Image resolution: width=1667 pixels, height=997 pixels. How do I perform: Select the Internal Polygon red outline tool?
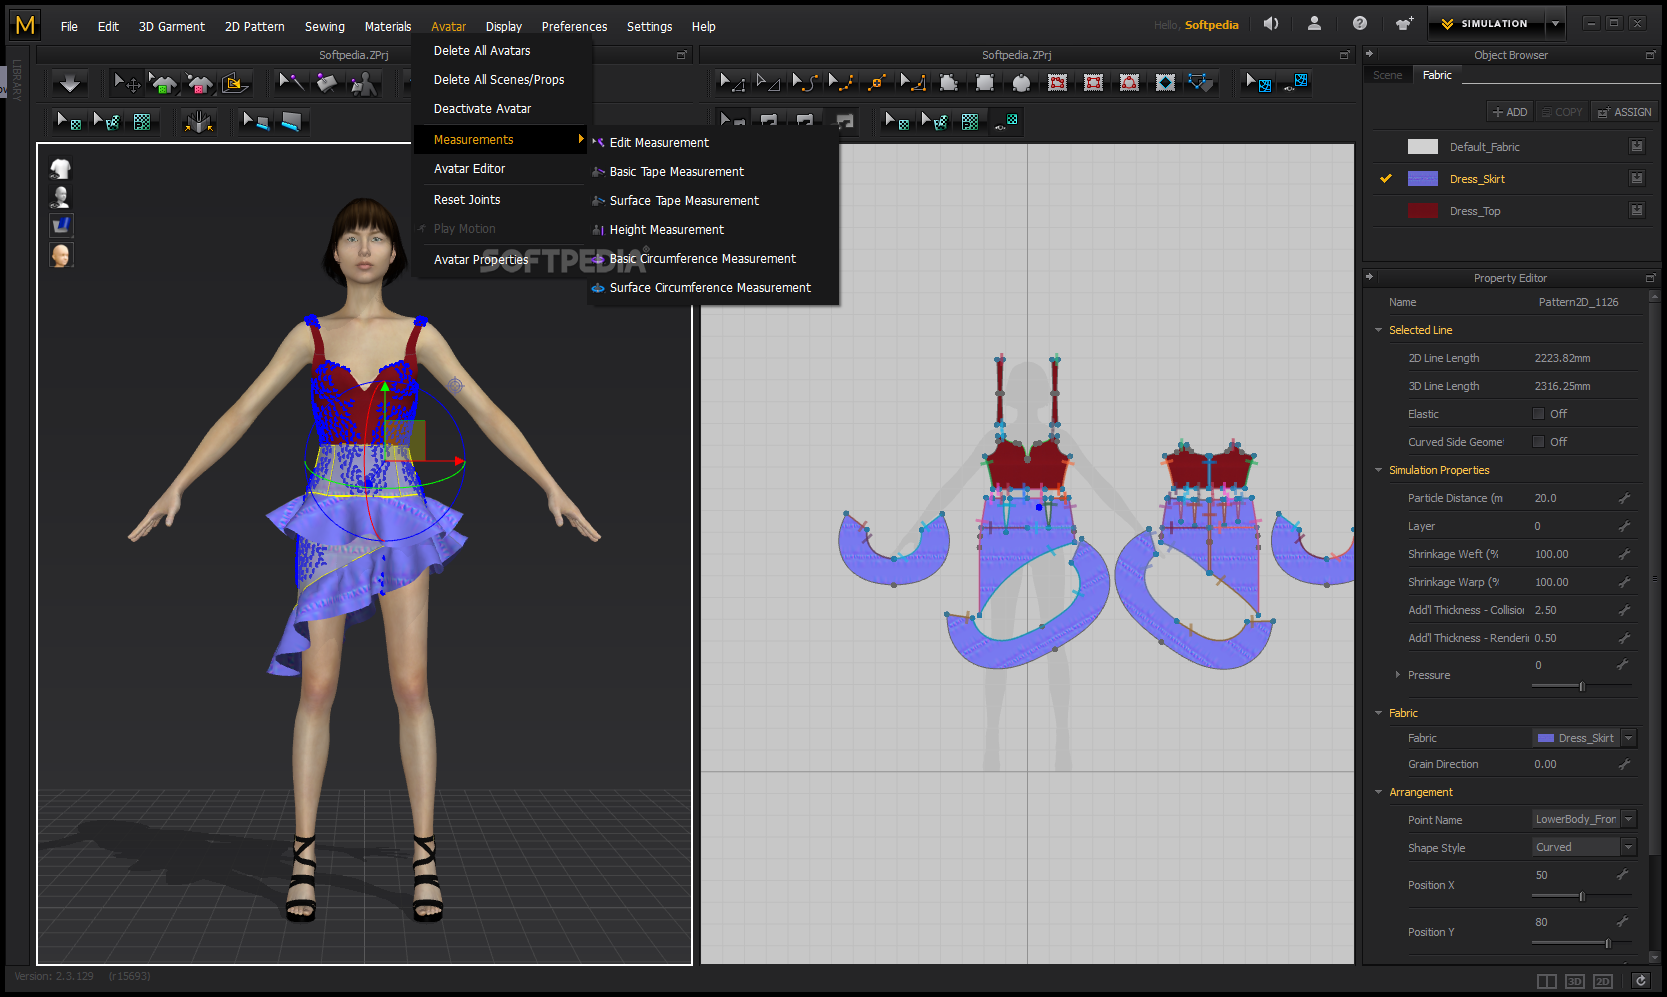(1057, 82)
